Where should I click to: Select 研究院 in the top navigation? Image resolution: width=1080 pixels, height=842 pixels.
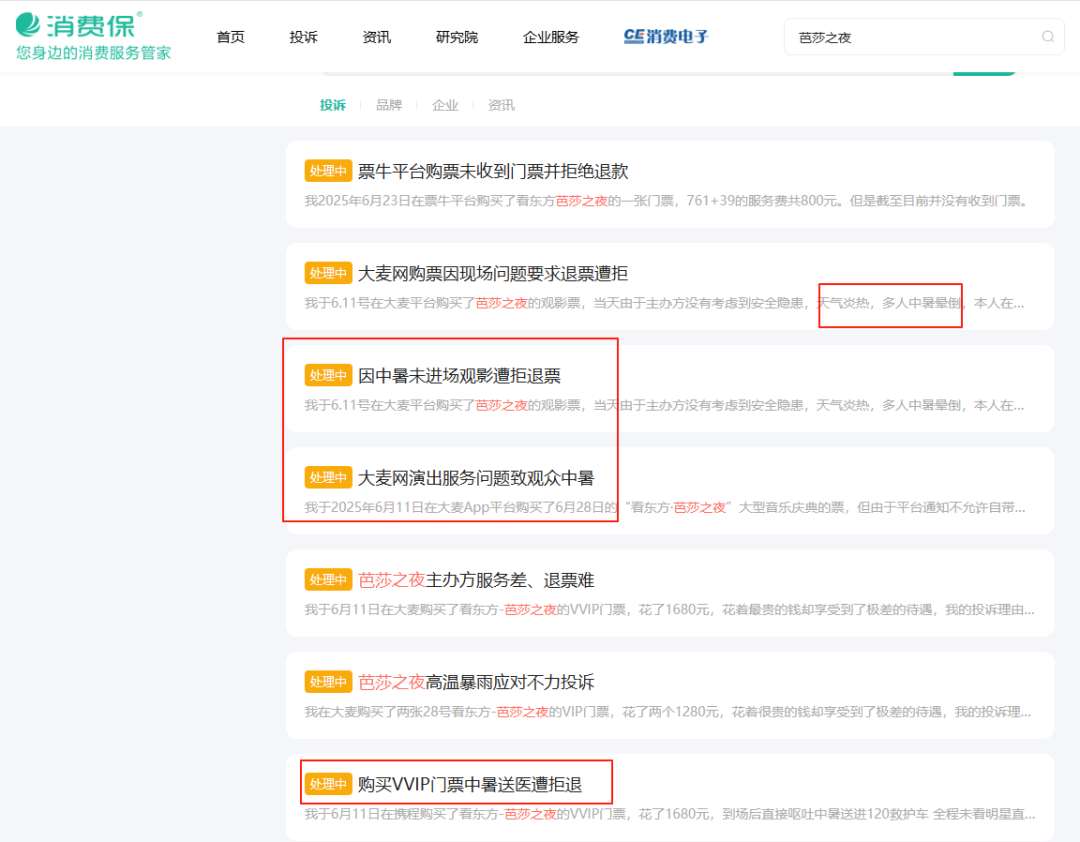point(457,37)
